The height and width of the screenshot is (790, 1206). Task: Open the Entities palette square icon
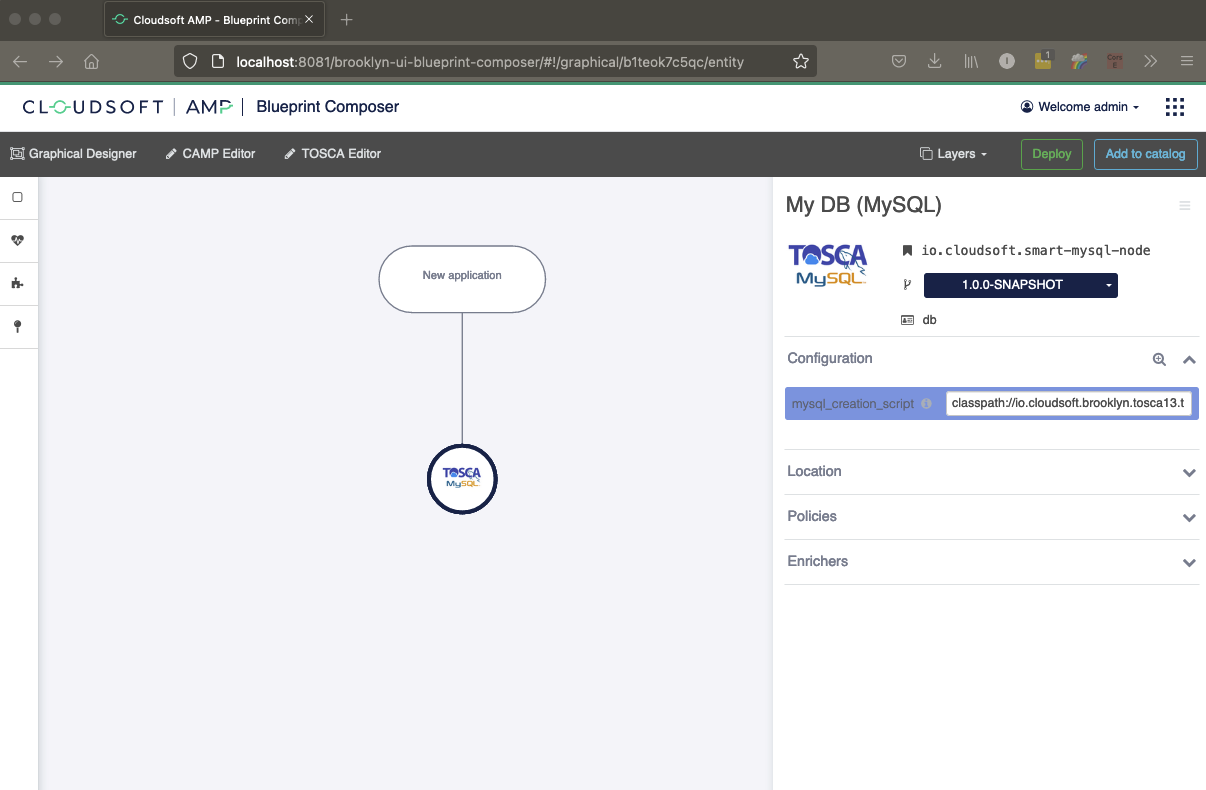tap(17, 197)
